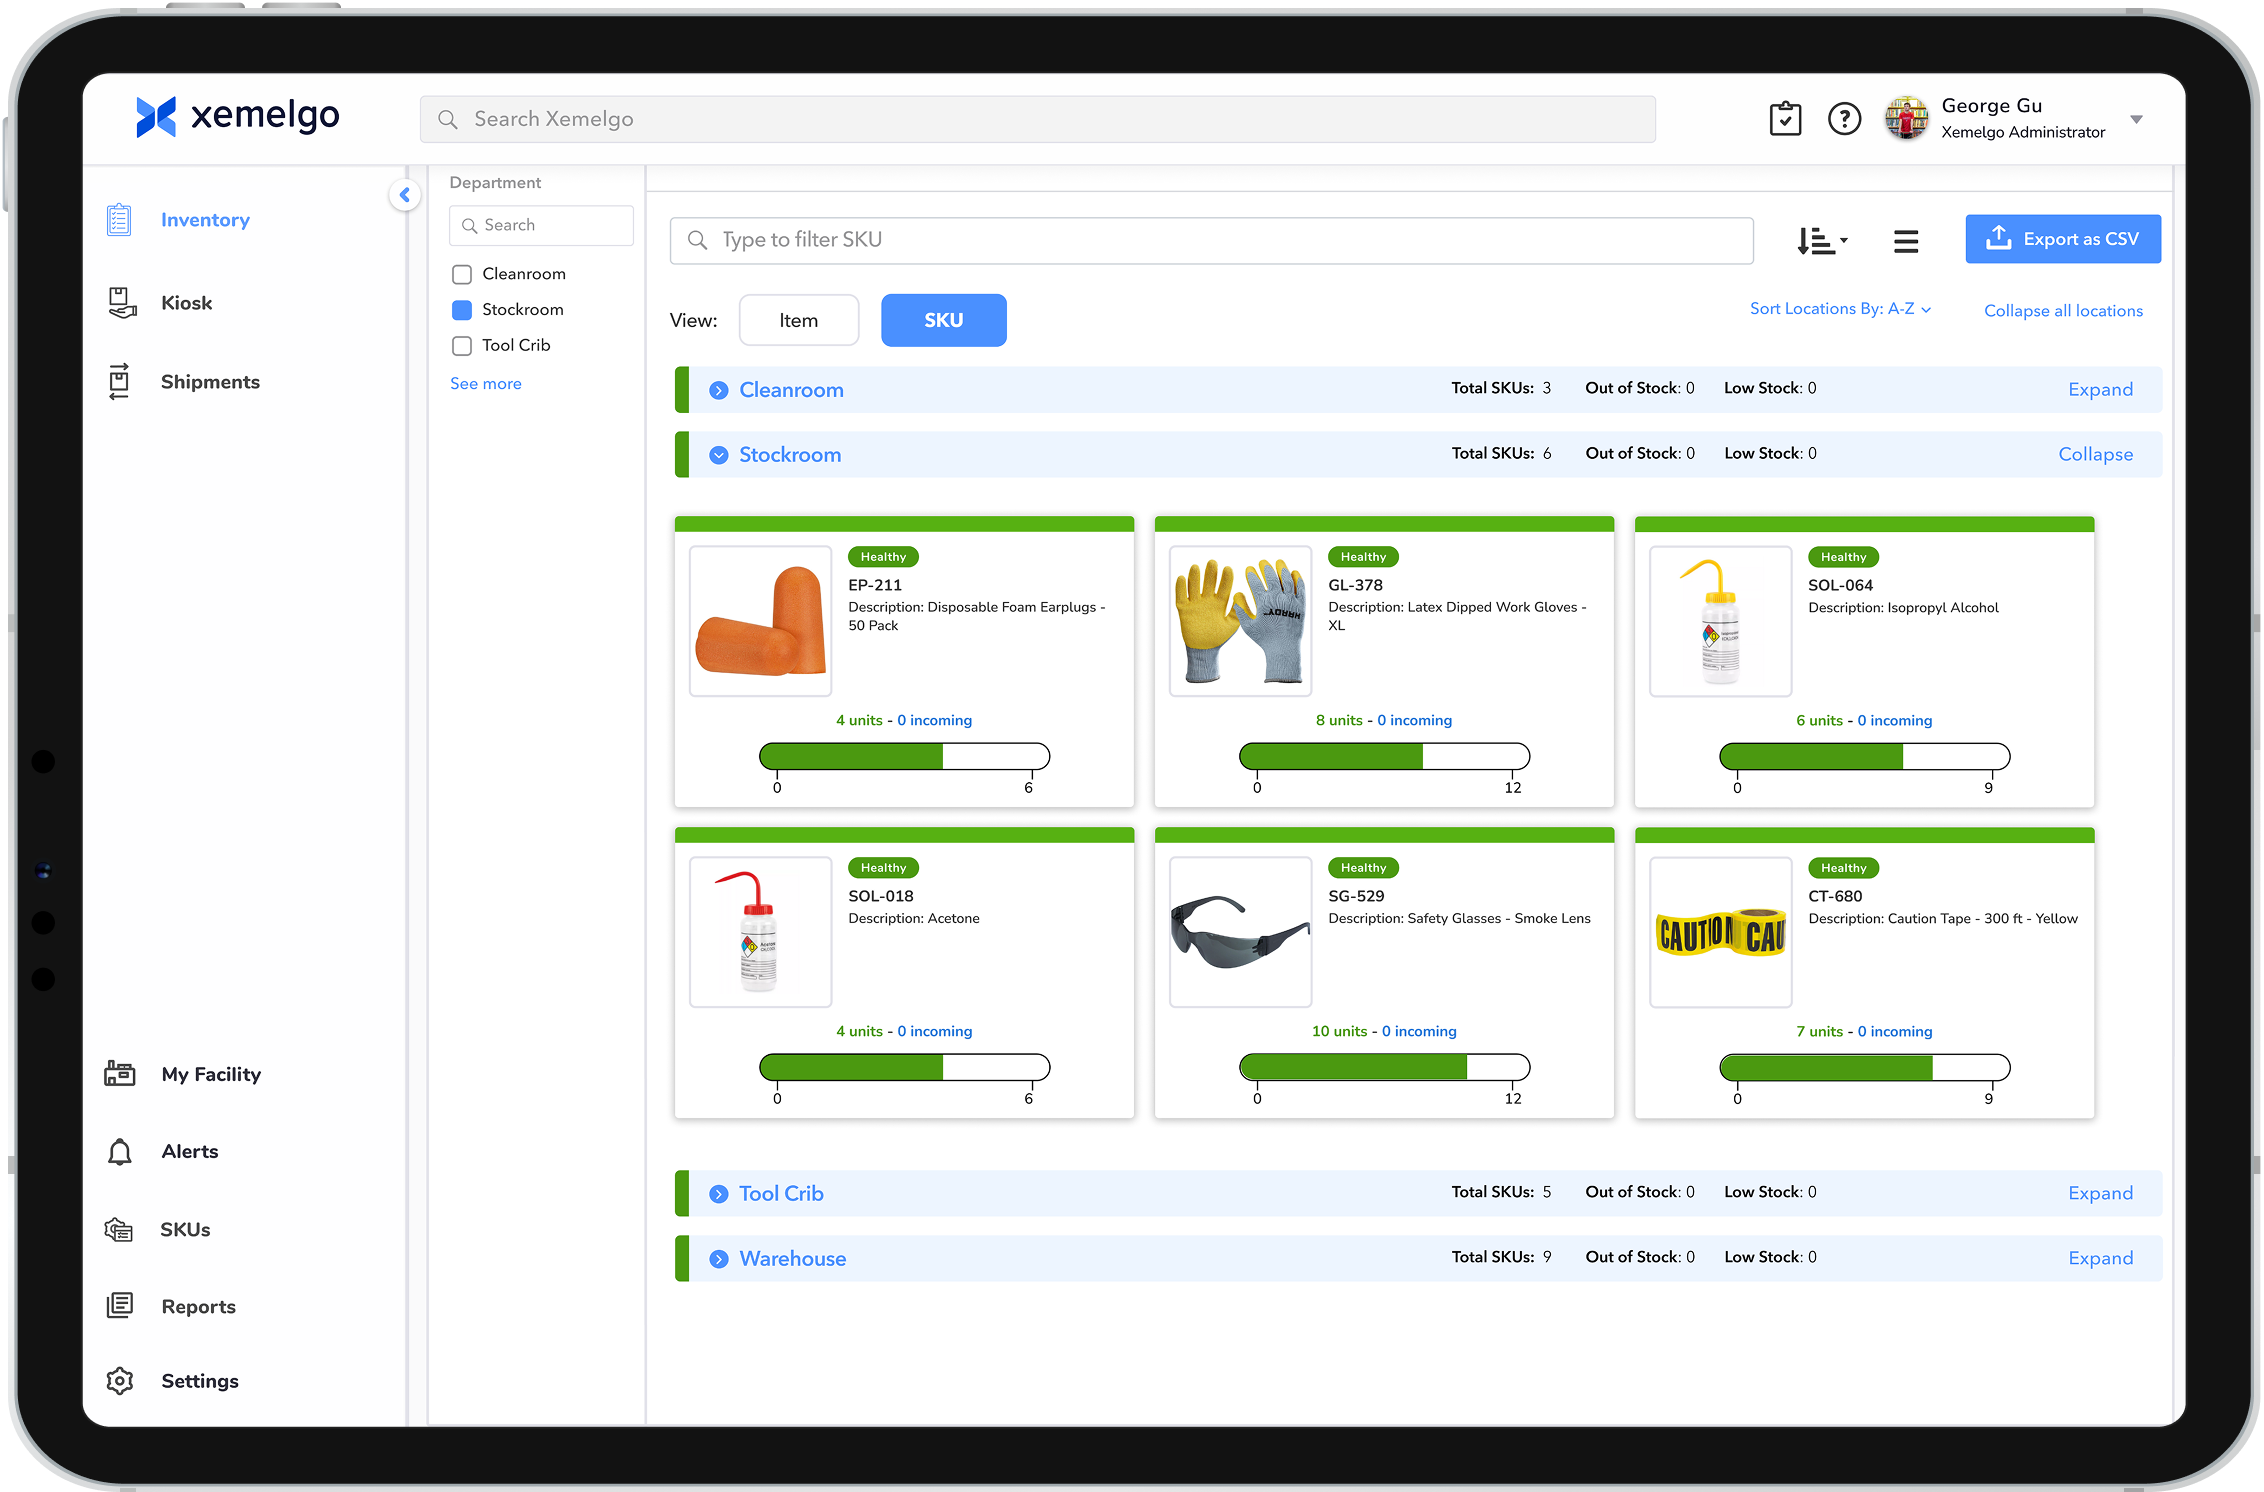
Task: Click the Export upload icon
Action: 1999,238
